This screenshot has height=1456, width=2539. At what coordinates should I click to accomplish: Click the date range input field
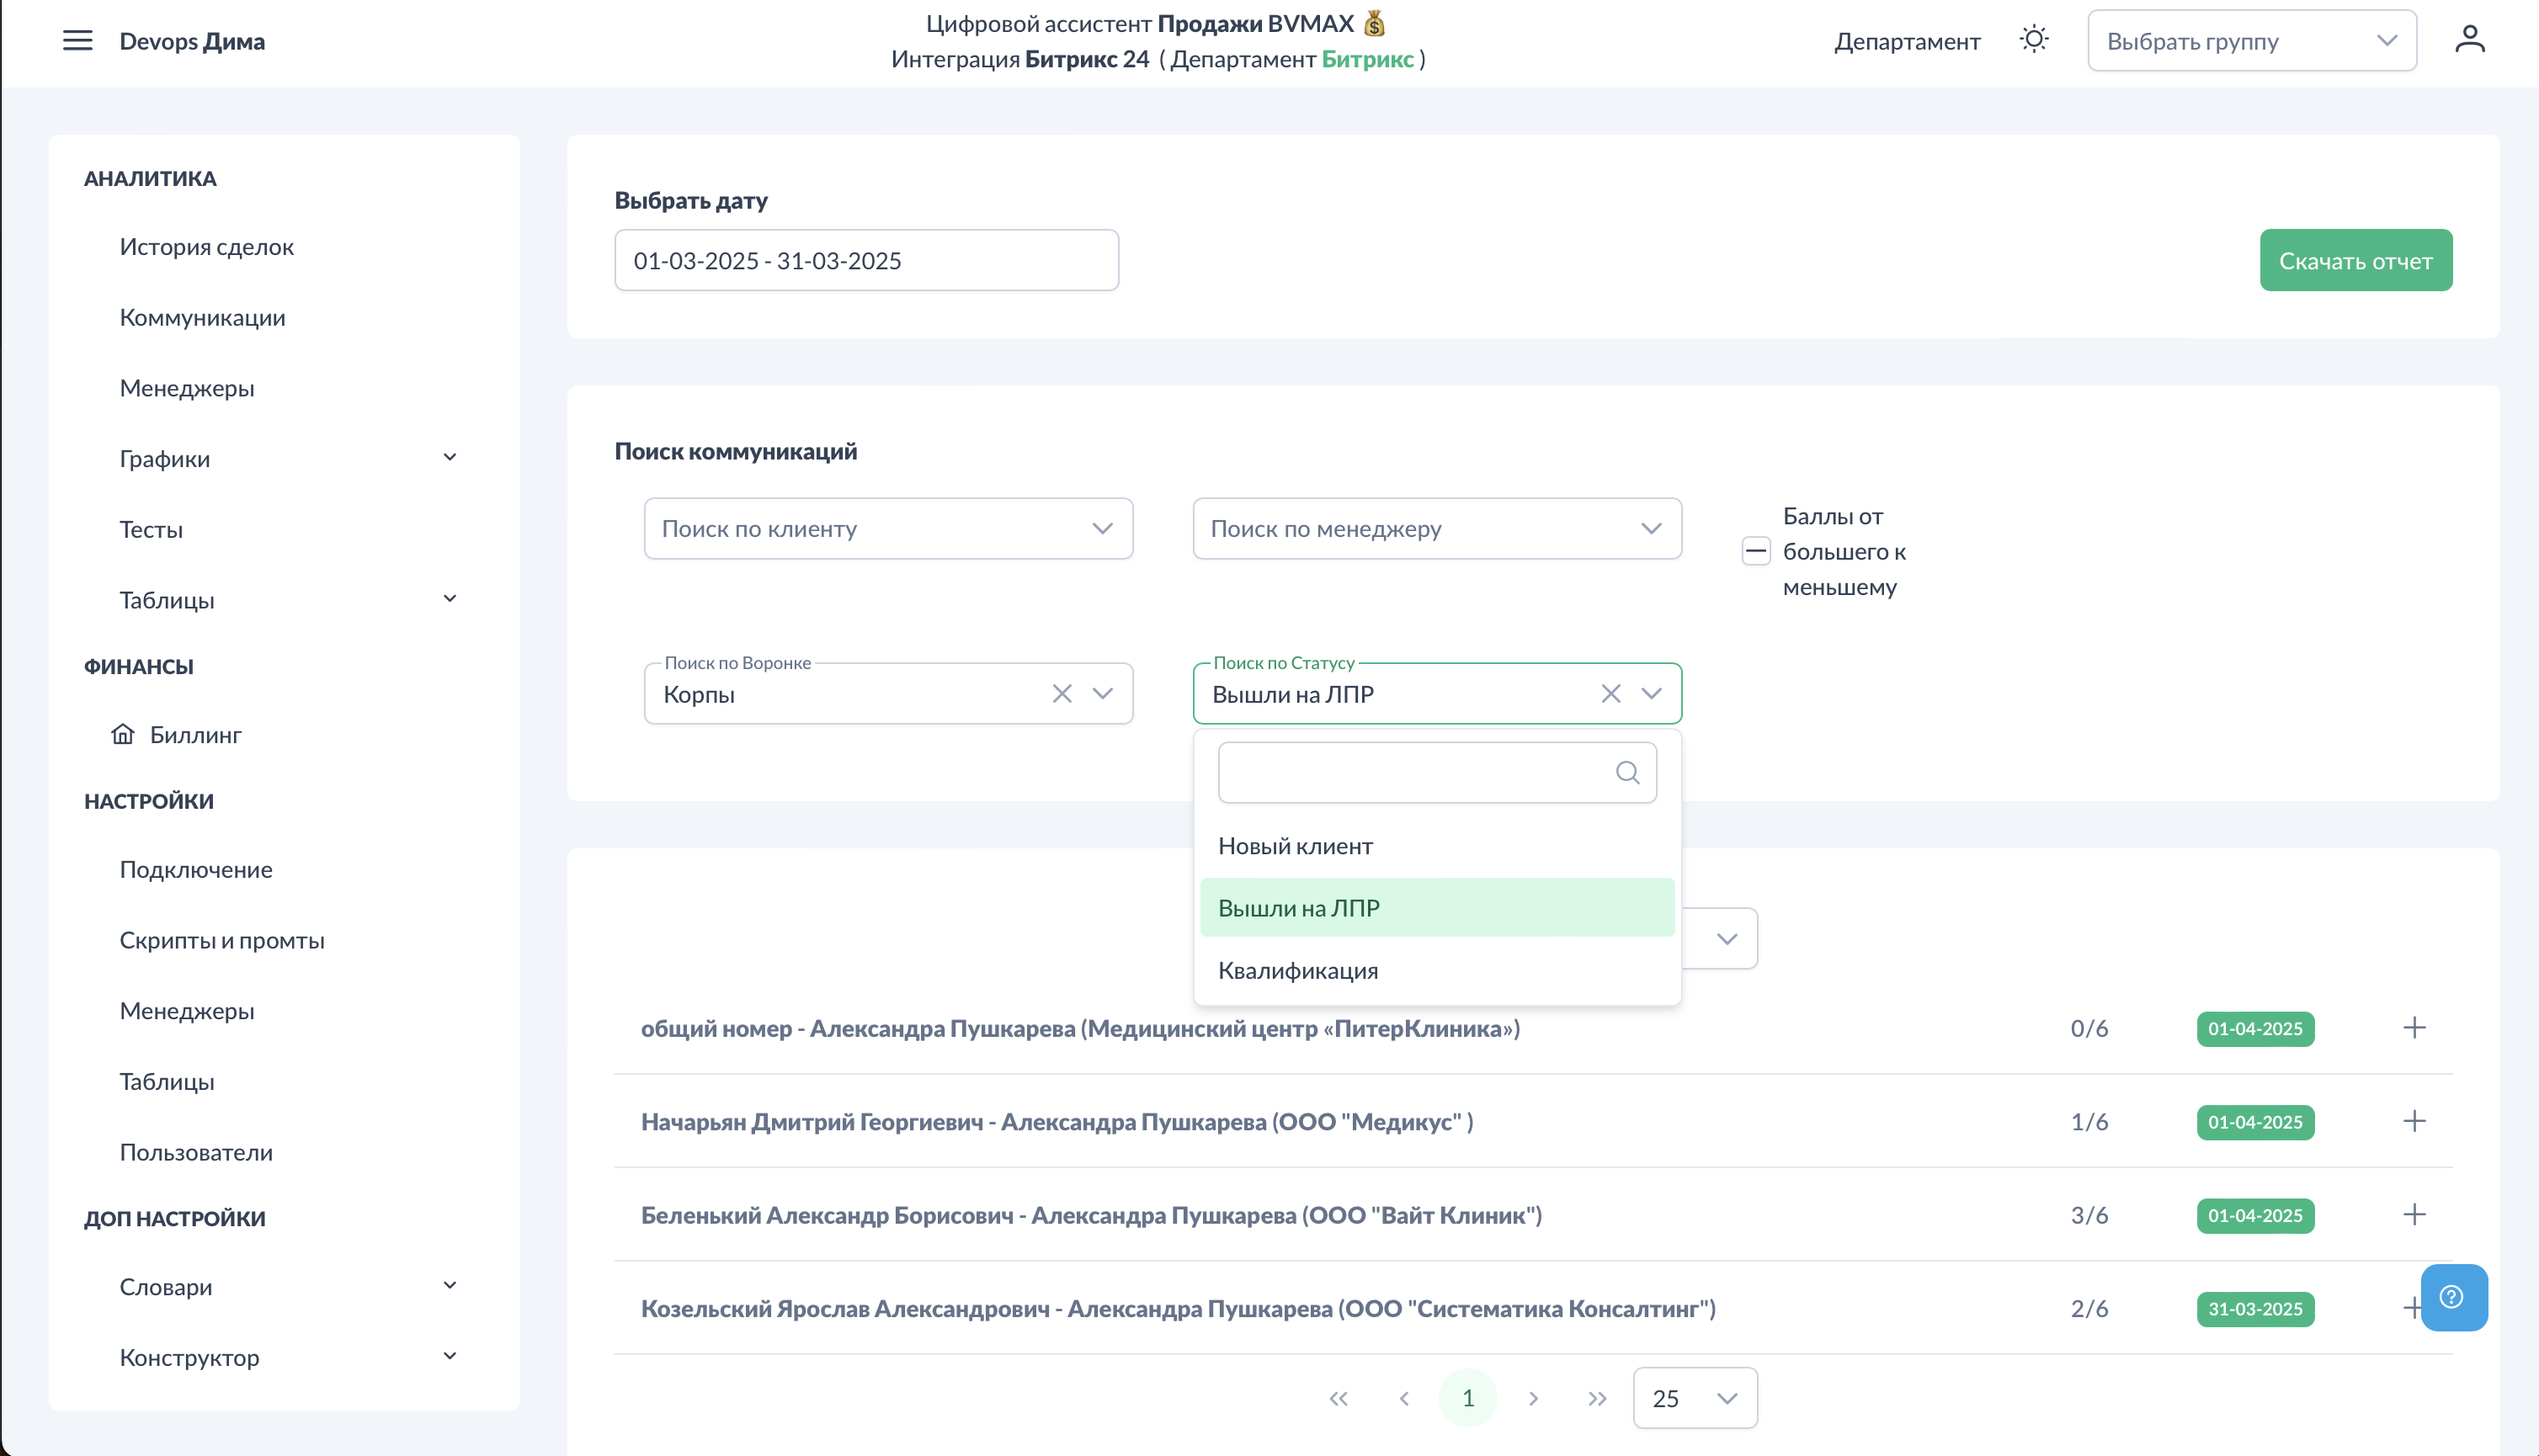tap(866, 261)
